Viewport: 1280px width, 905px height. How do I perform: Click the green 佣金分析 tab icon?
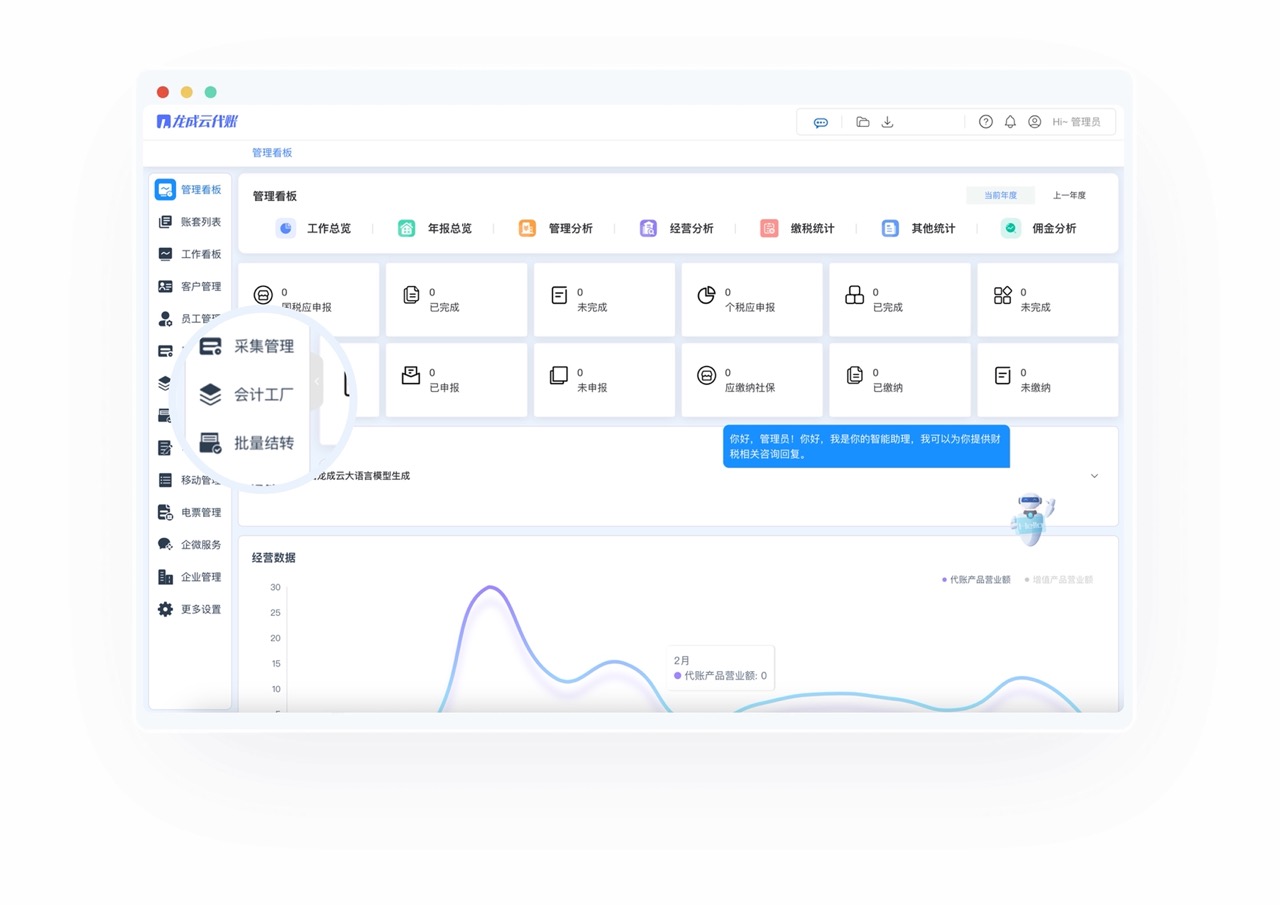[1011, 228]
